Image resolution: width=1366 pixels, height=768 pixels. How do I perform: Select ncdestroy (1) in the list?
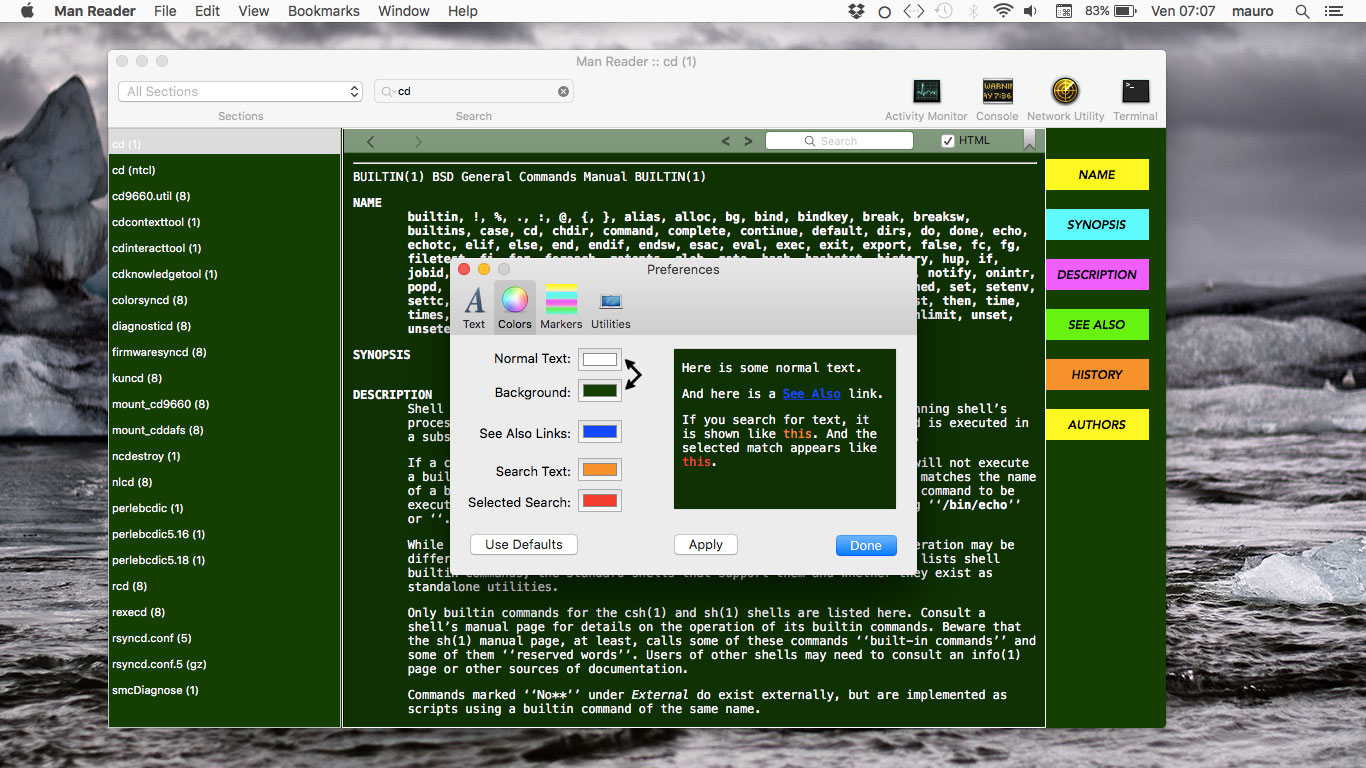click(225, 456)
